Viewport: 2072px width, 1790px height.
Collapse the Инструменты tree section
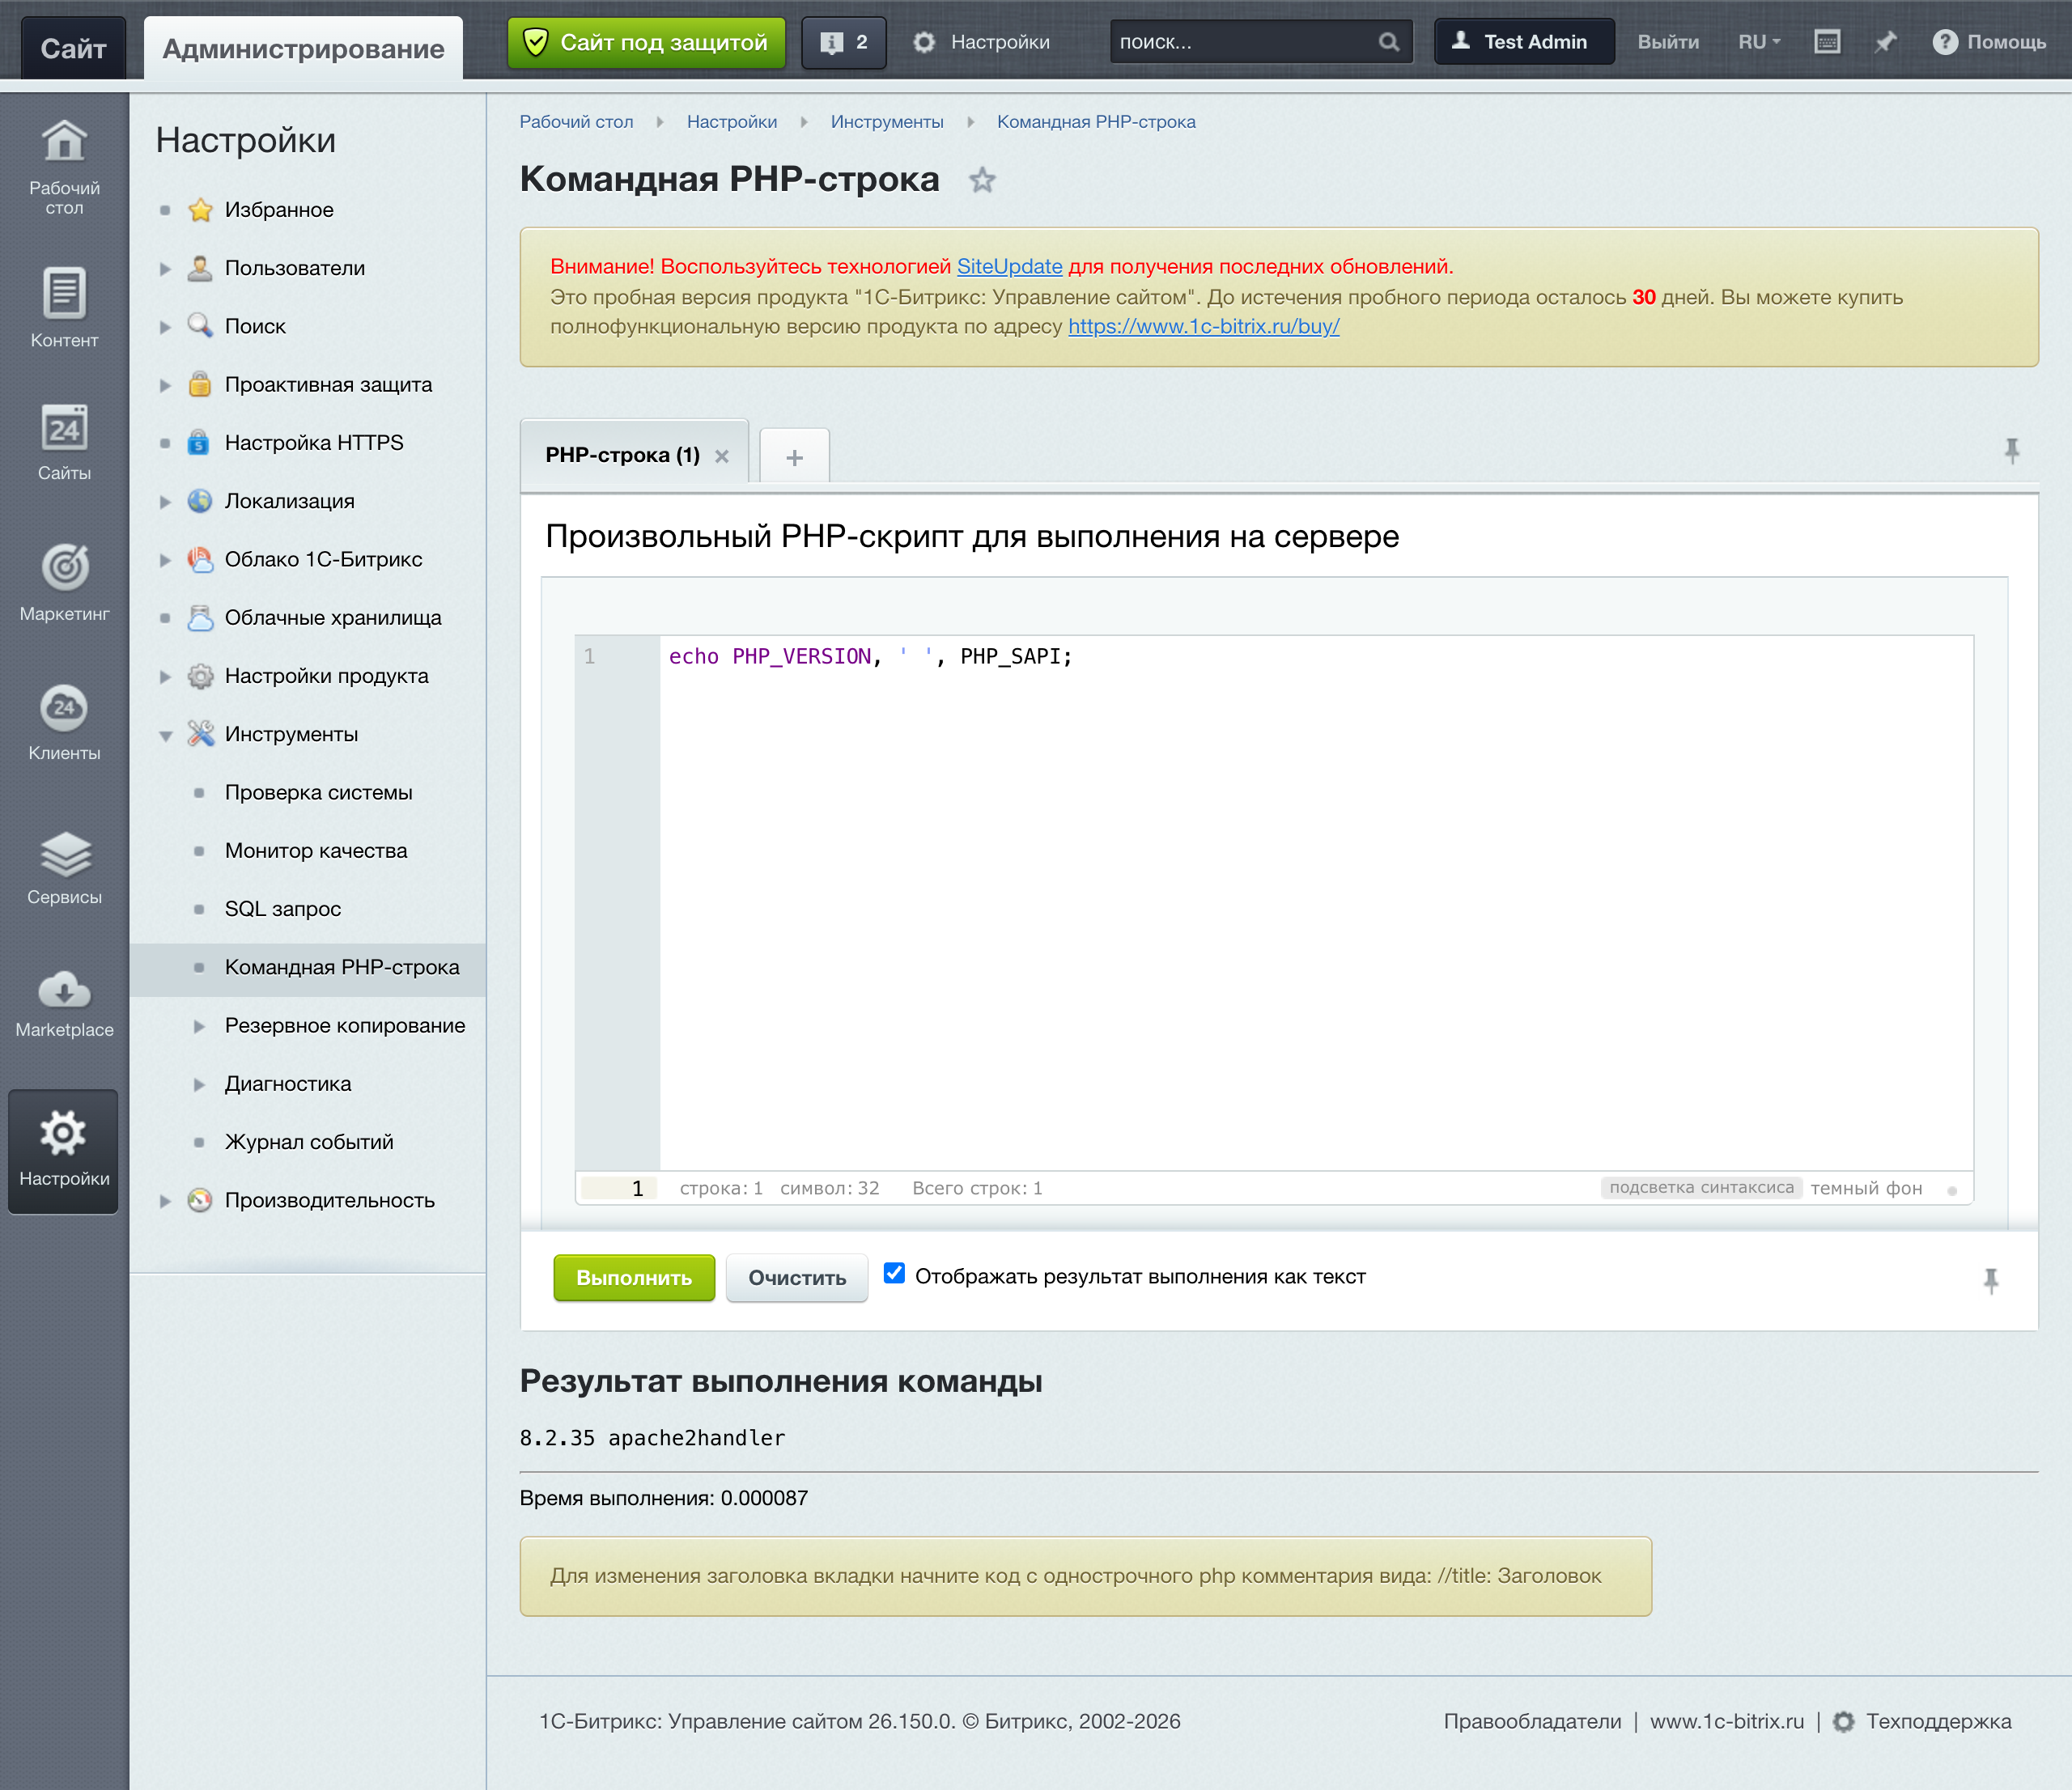165,735
